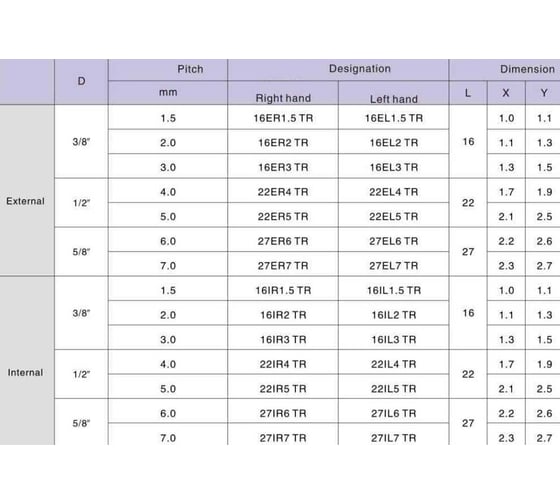Select cell 16EL2 TR
The image size is (560, 504).
(x=394, y=143)
